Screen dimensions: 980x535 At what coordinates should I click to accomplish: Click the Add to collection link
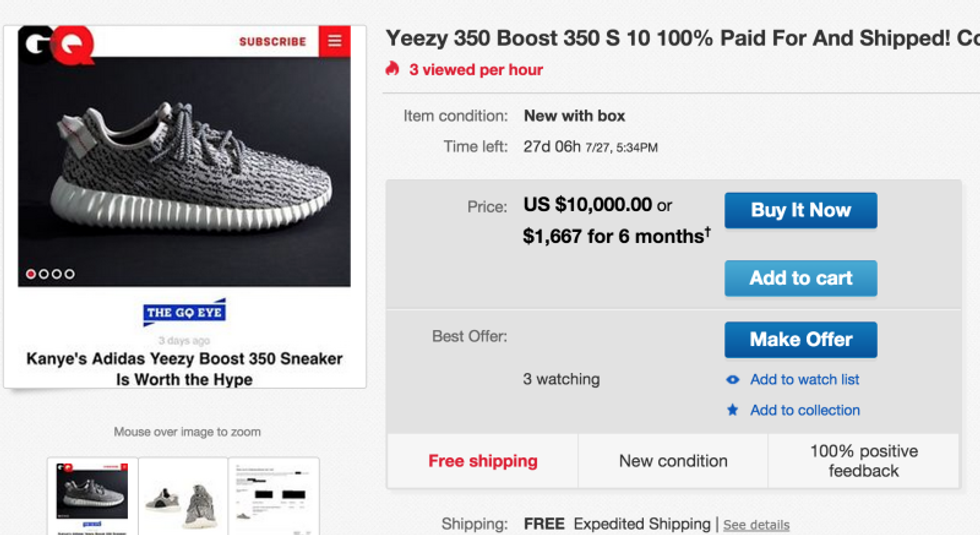pos(804,410)
